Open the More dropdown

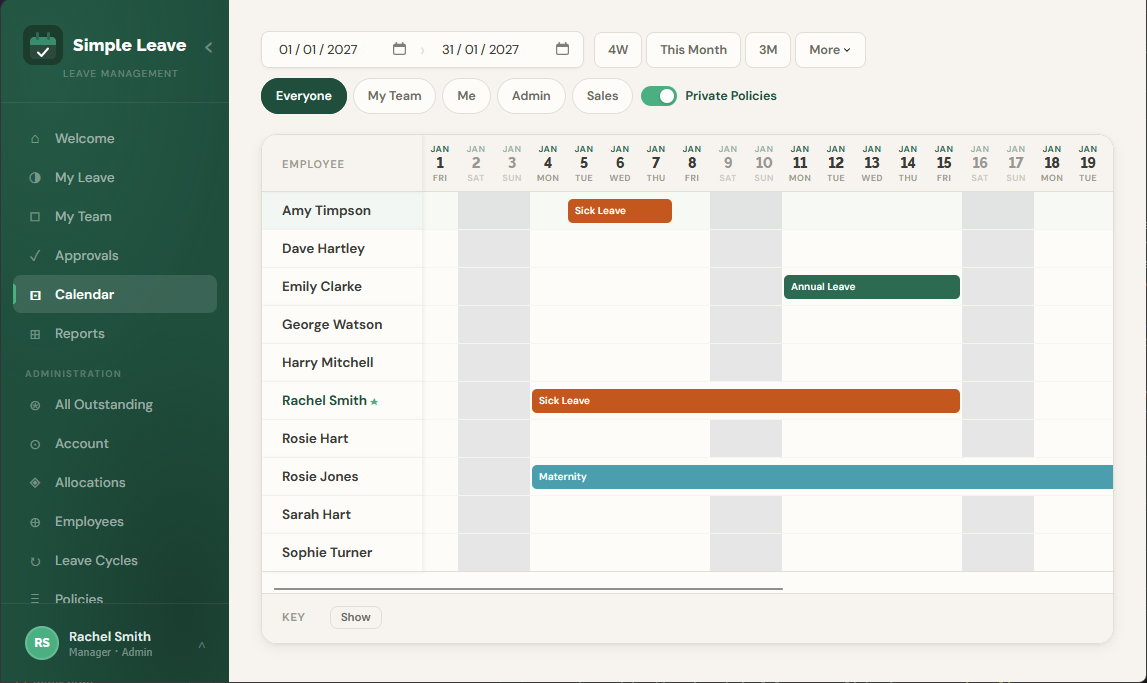tap(830, 50)
